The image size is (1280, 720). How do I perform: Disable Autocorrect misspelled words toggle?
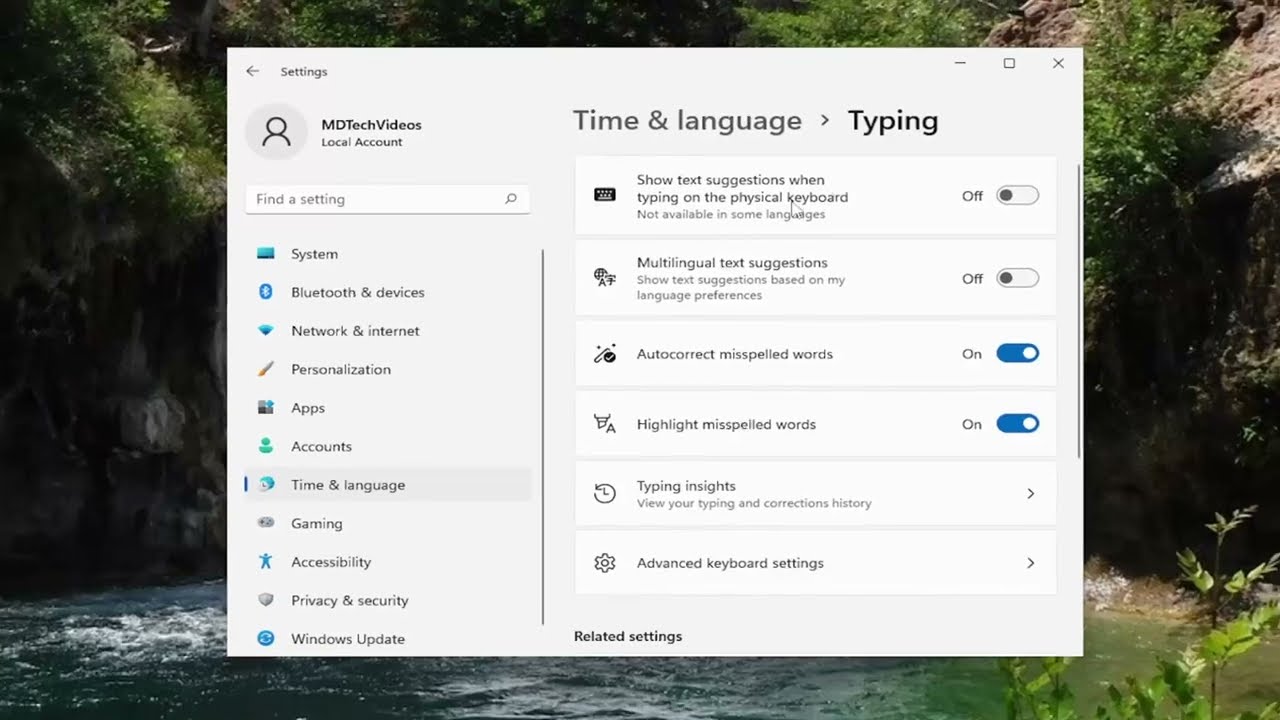point(1017,354)
